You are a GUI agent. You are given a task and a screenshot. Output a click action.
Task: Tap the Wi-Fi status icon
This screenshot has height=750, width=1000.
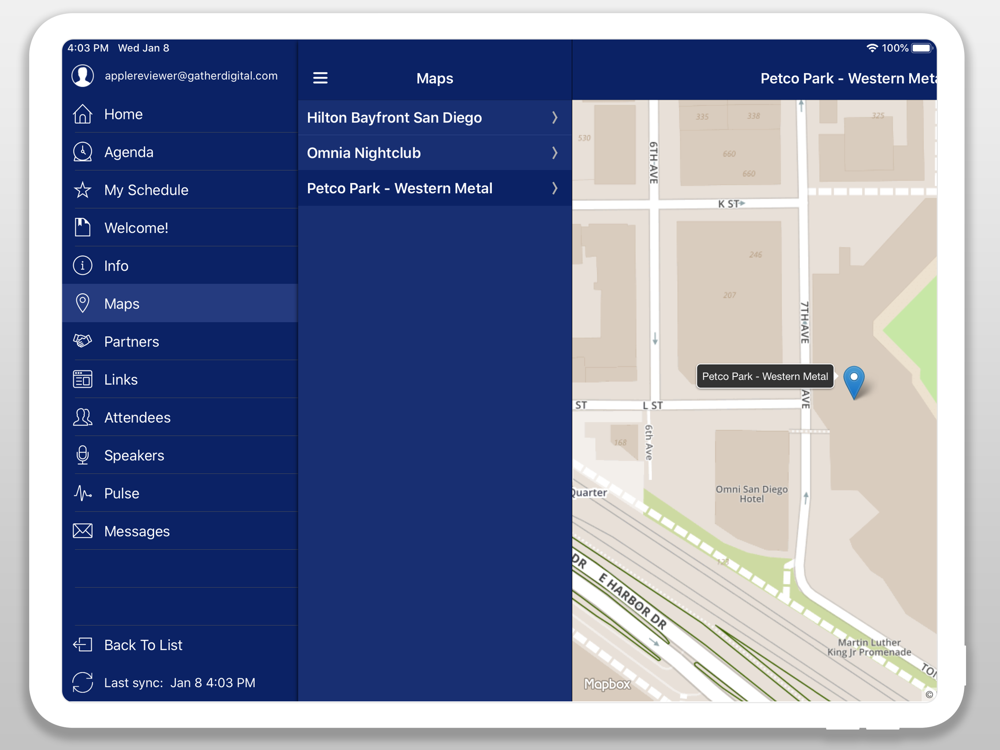coord(872,48)
